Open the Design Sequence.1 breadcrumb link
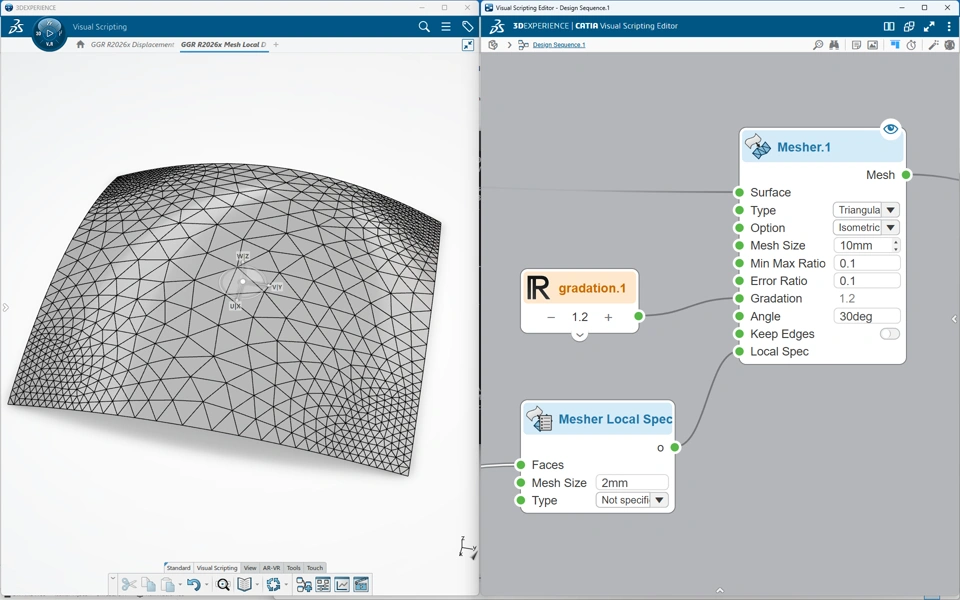Screen dimensions: 960x600 click(x=558, y=45)
